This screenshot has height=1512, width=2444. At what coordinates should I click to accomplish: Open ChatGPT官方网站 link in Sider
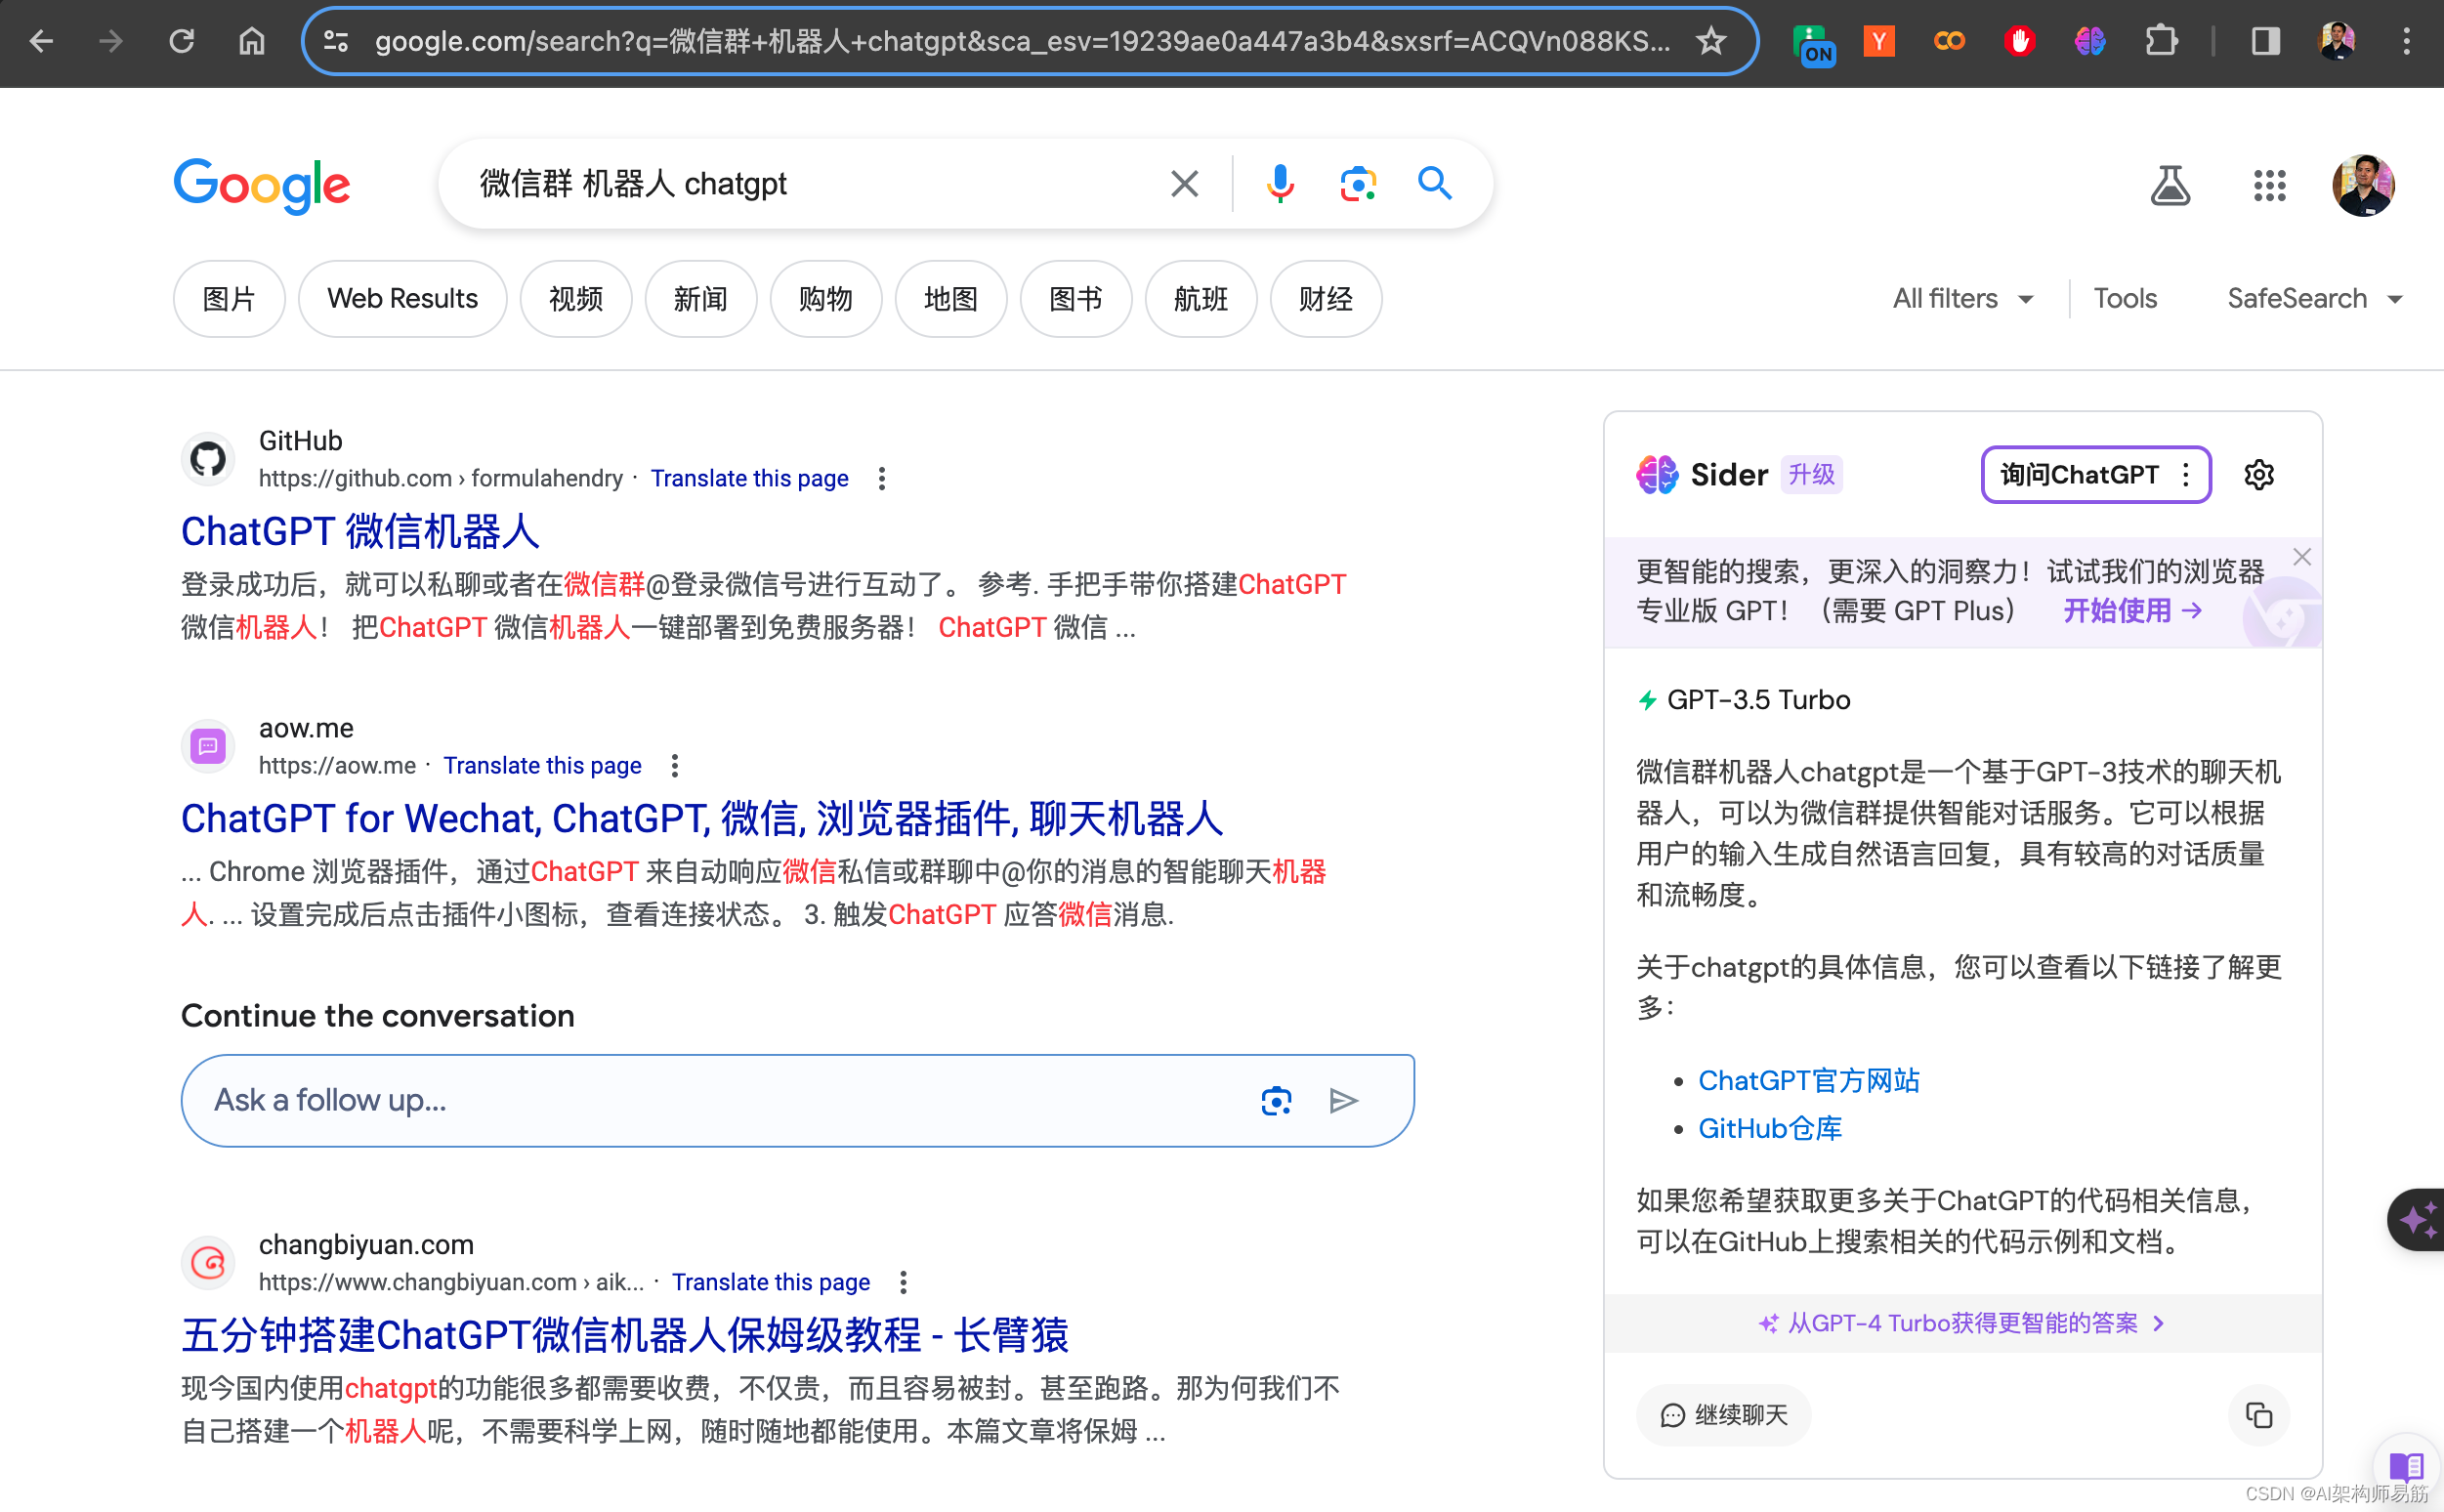(1808, 1081)
